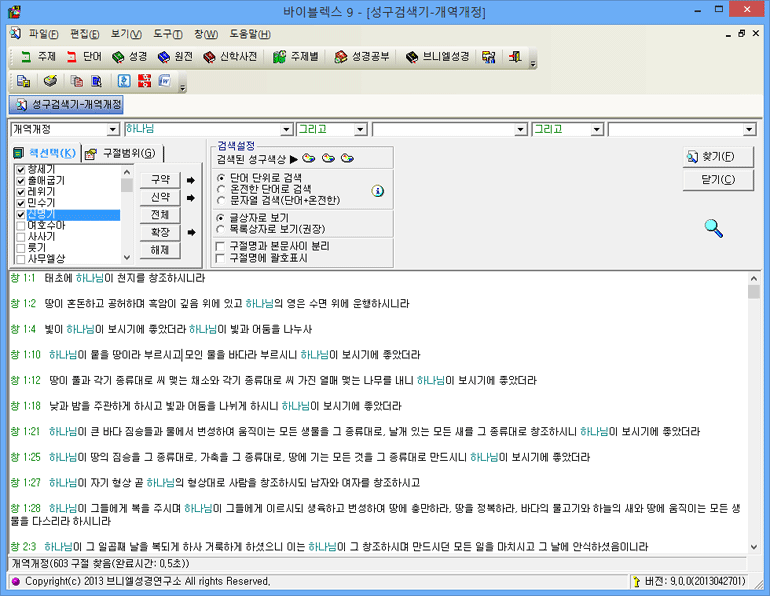
Task: Check the 사사기 book checkbox
Action: (x=21, y=237)
